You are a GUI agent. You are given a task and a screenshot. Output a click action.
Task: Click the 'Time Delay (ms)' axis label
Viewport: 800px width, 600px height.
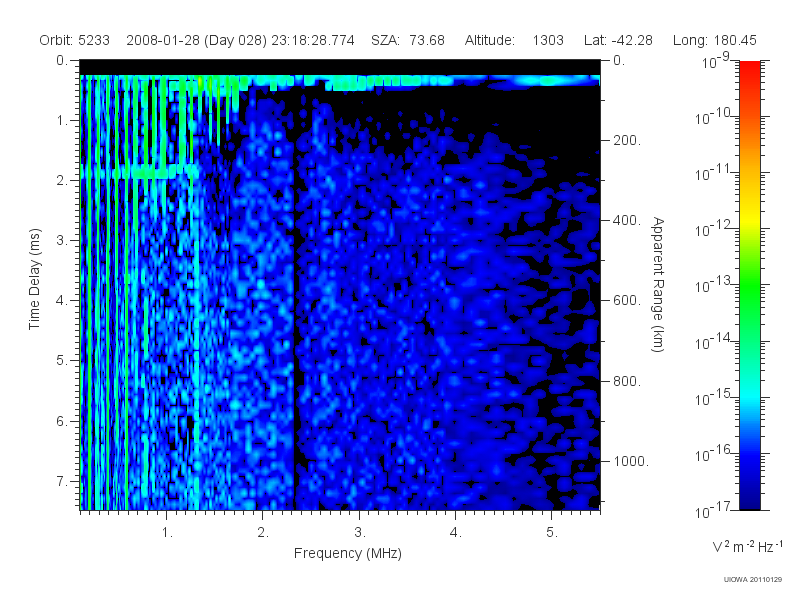[x=34, y=279]
